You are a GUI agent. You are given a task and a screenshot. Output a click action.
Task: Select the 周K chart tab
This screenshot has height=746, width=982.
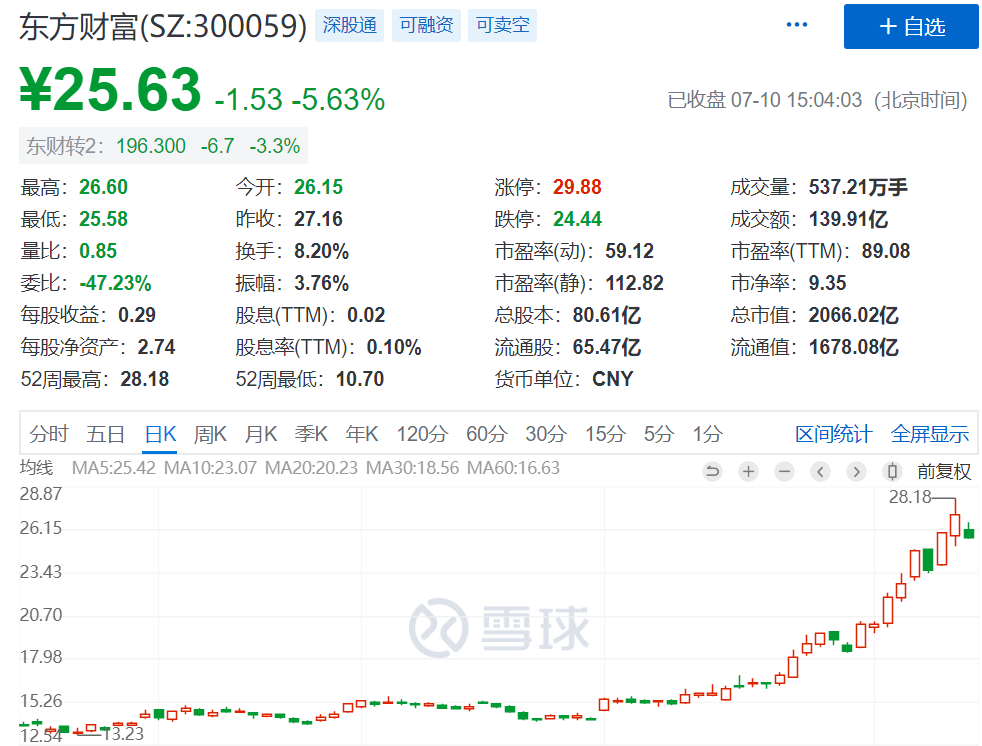click(x=210, y=433)
